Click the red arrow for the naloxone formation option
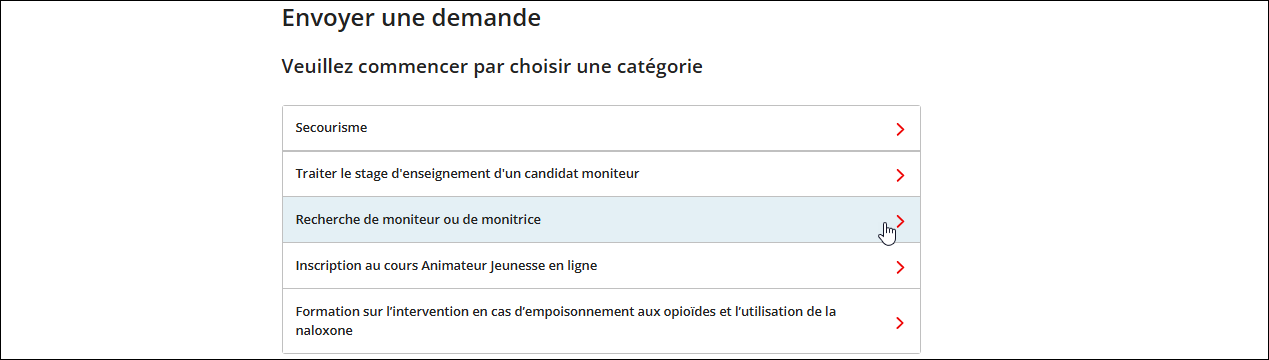 point(900,322)
